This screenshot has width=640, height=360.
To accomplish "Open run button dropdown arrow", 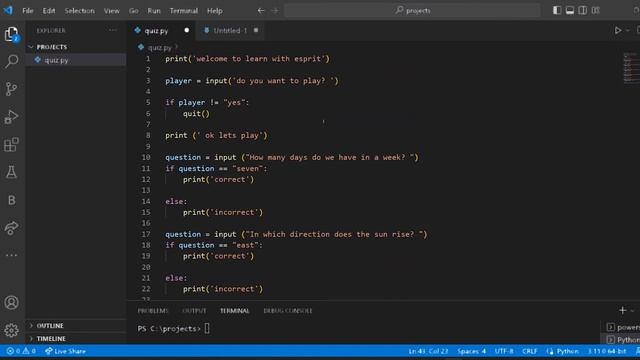I will pyautogui.click(x=628, y=31).
